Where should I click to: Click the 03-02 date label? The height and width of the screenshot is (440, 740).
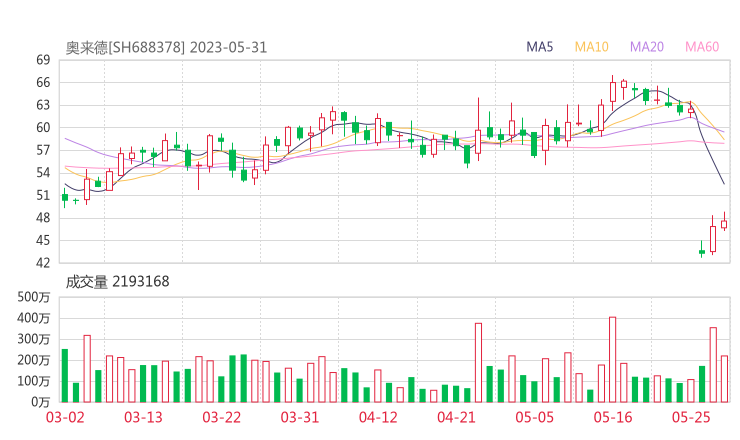pos(65,418)
